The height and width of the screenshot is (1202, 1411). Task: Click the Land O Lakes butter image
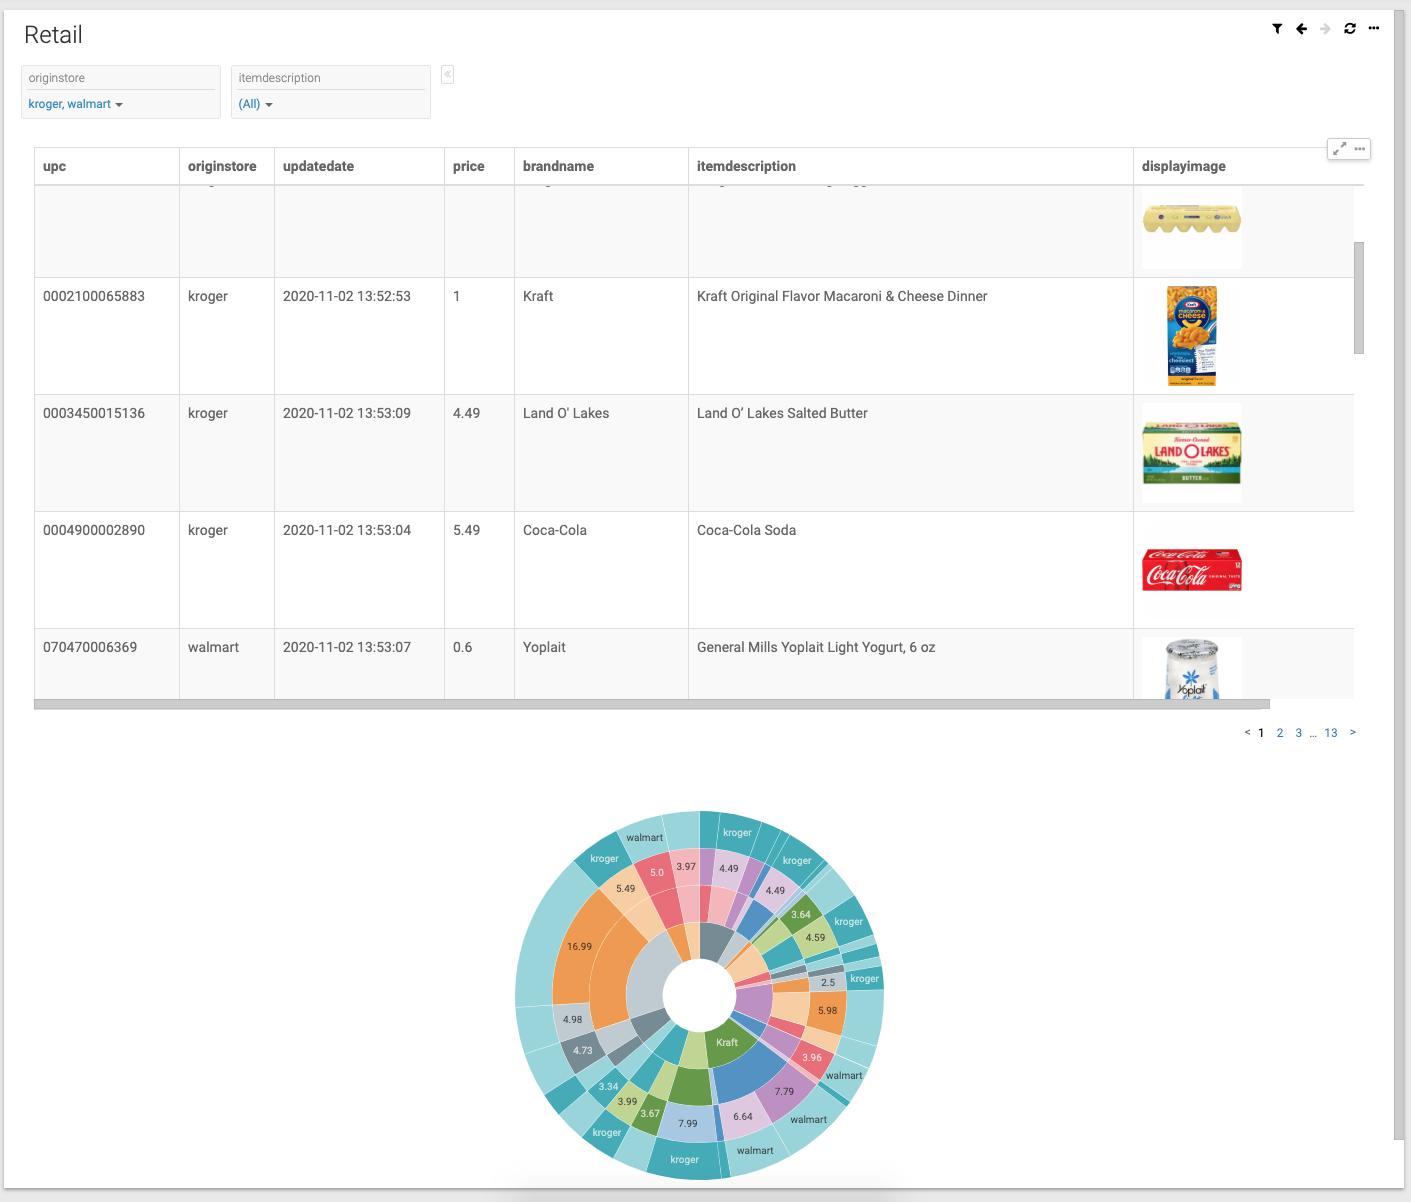(1192, 453)
